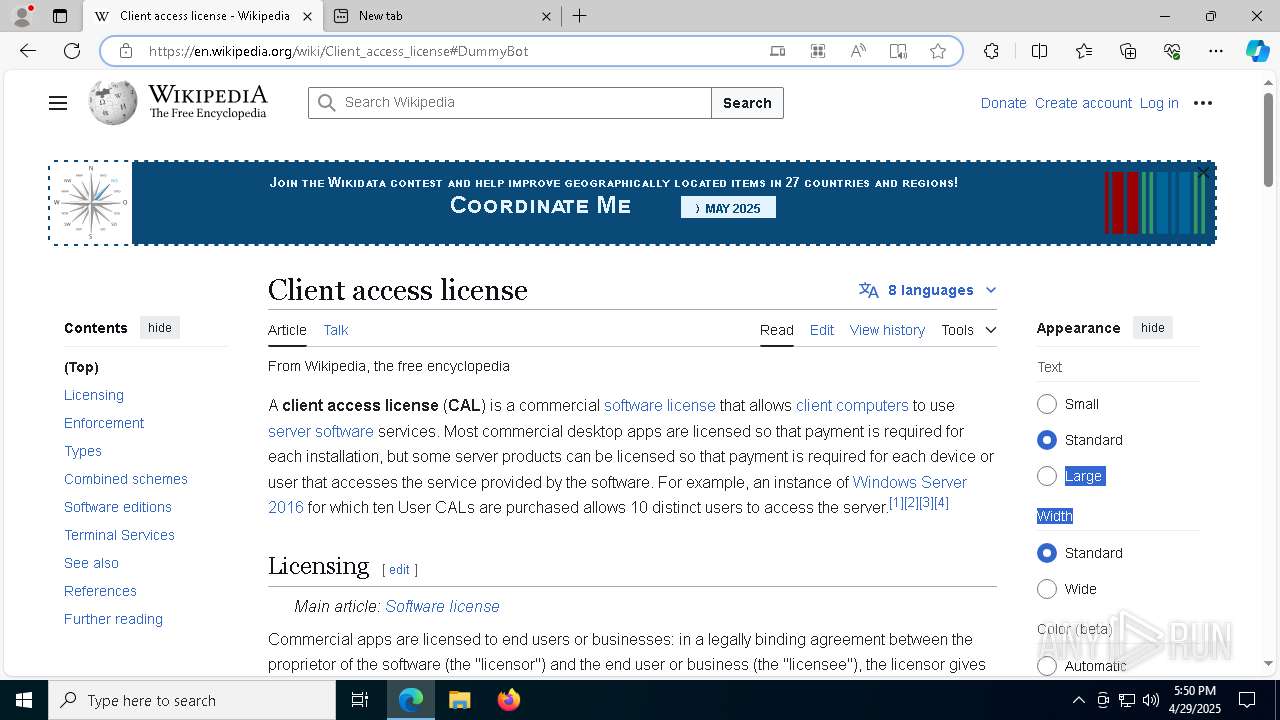
Task: Launch Copilot from the Edge toolbar
Action: (1257, 51)
